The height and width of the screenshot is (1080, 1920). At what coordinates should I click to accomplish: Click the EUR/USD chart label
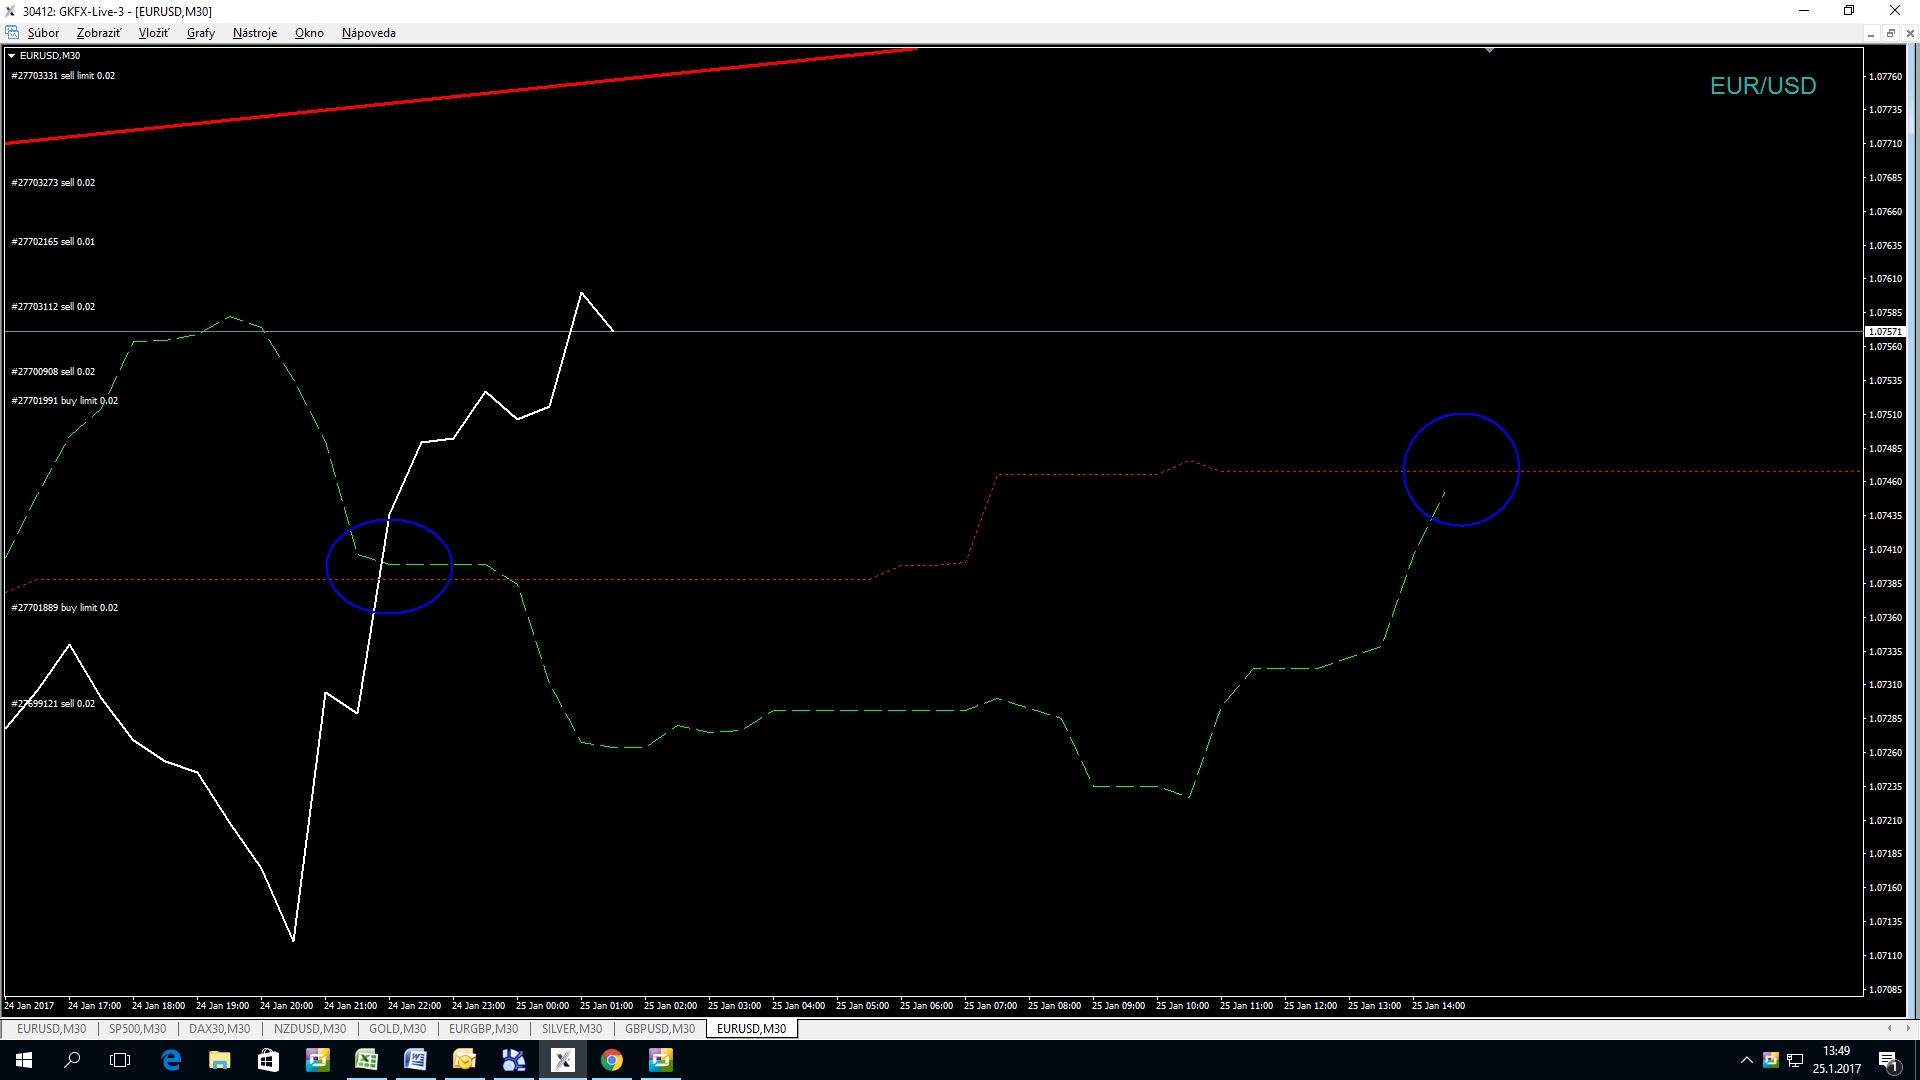pos(1763,86)
